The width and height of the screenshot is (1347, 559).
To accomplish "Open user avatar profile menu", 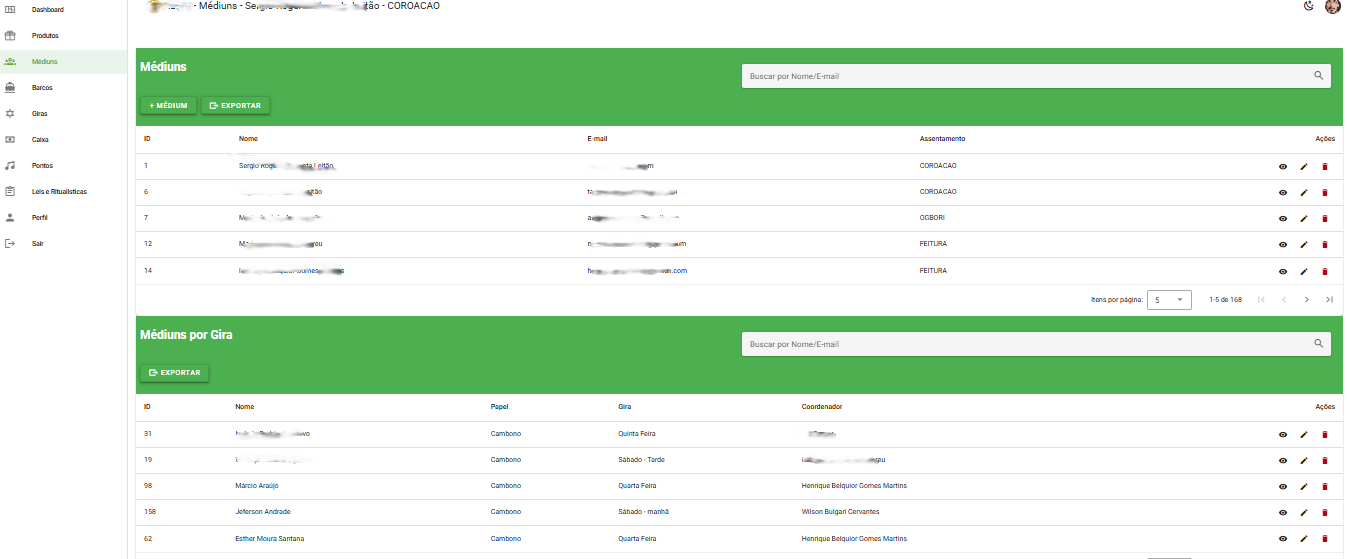I will tap(1332, 7).
